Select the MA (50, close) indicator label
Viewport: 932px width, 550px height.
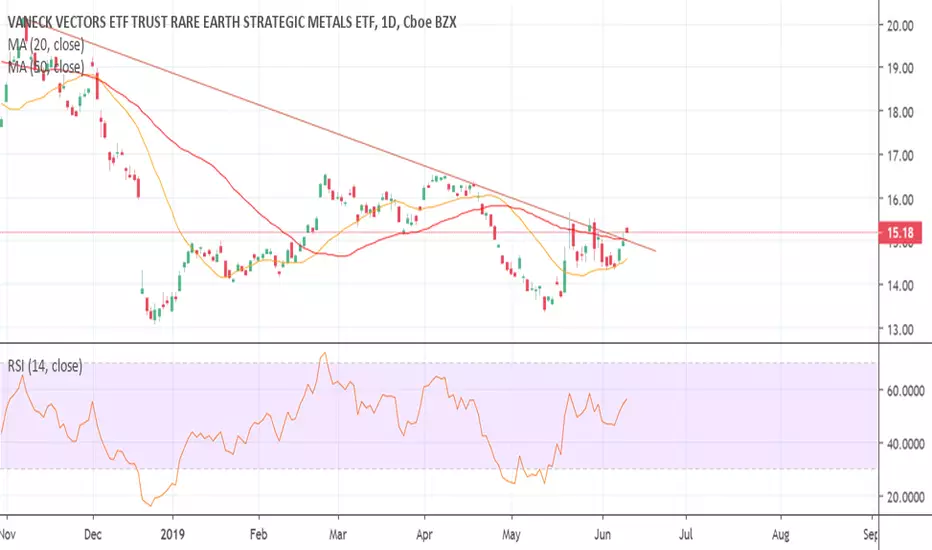click(x=46, y=67)
